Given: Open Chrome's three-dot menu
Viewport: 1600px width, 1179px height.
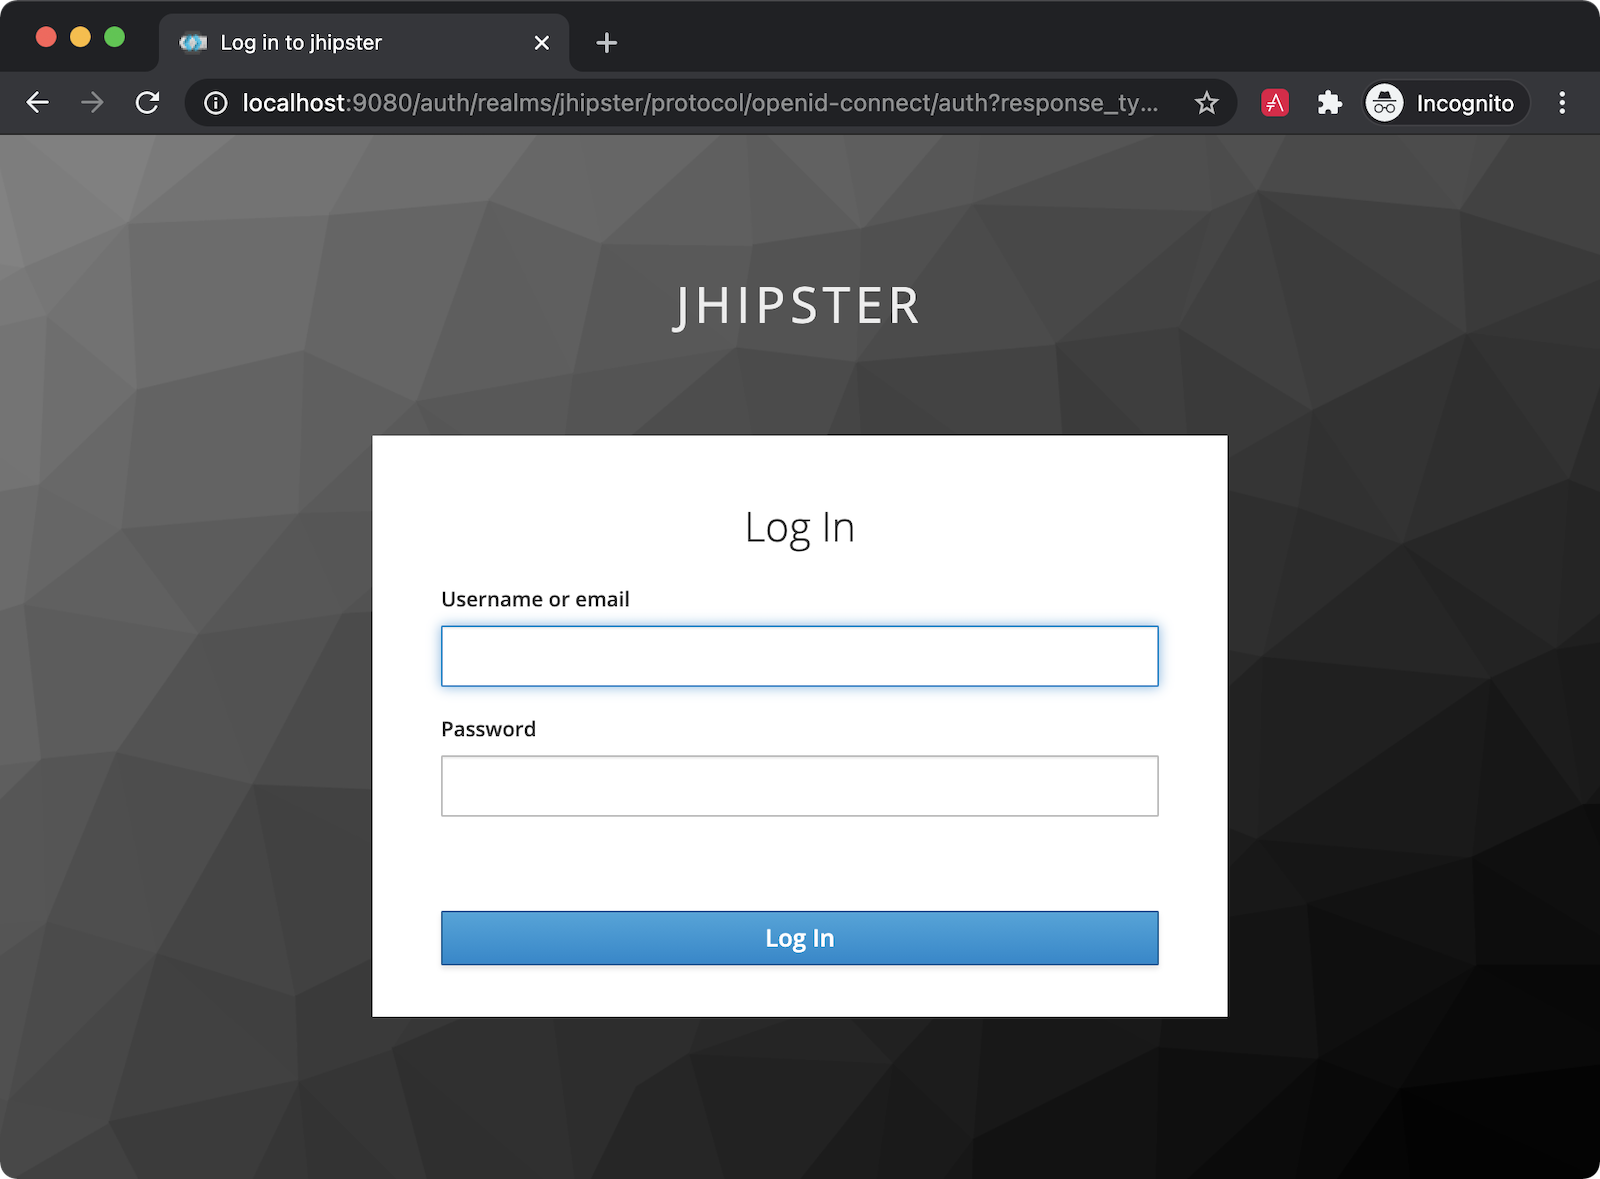Looking at the screenshot, I should [1561, 103].
